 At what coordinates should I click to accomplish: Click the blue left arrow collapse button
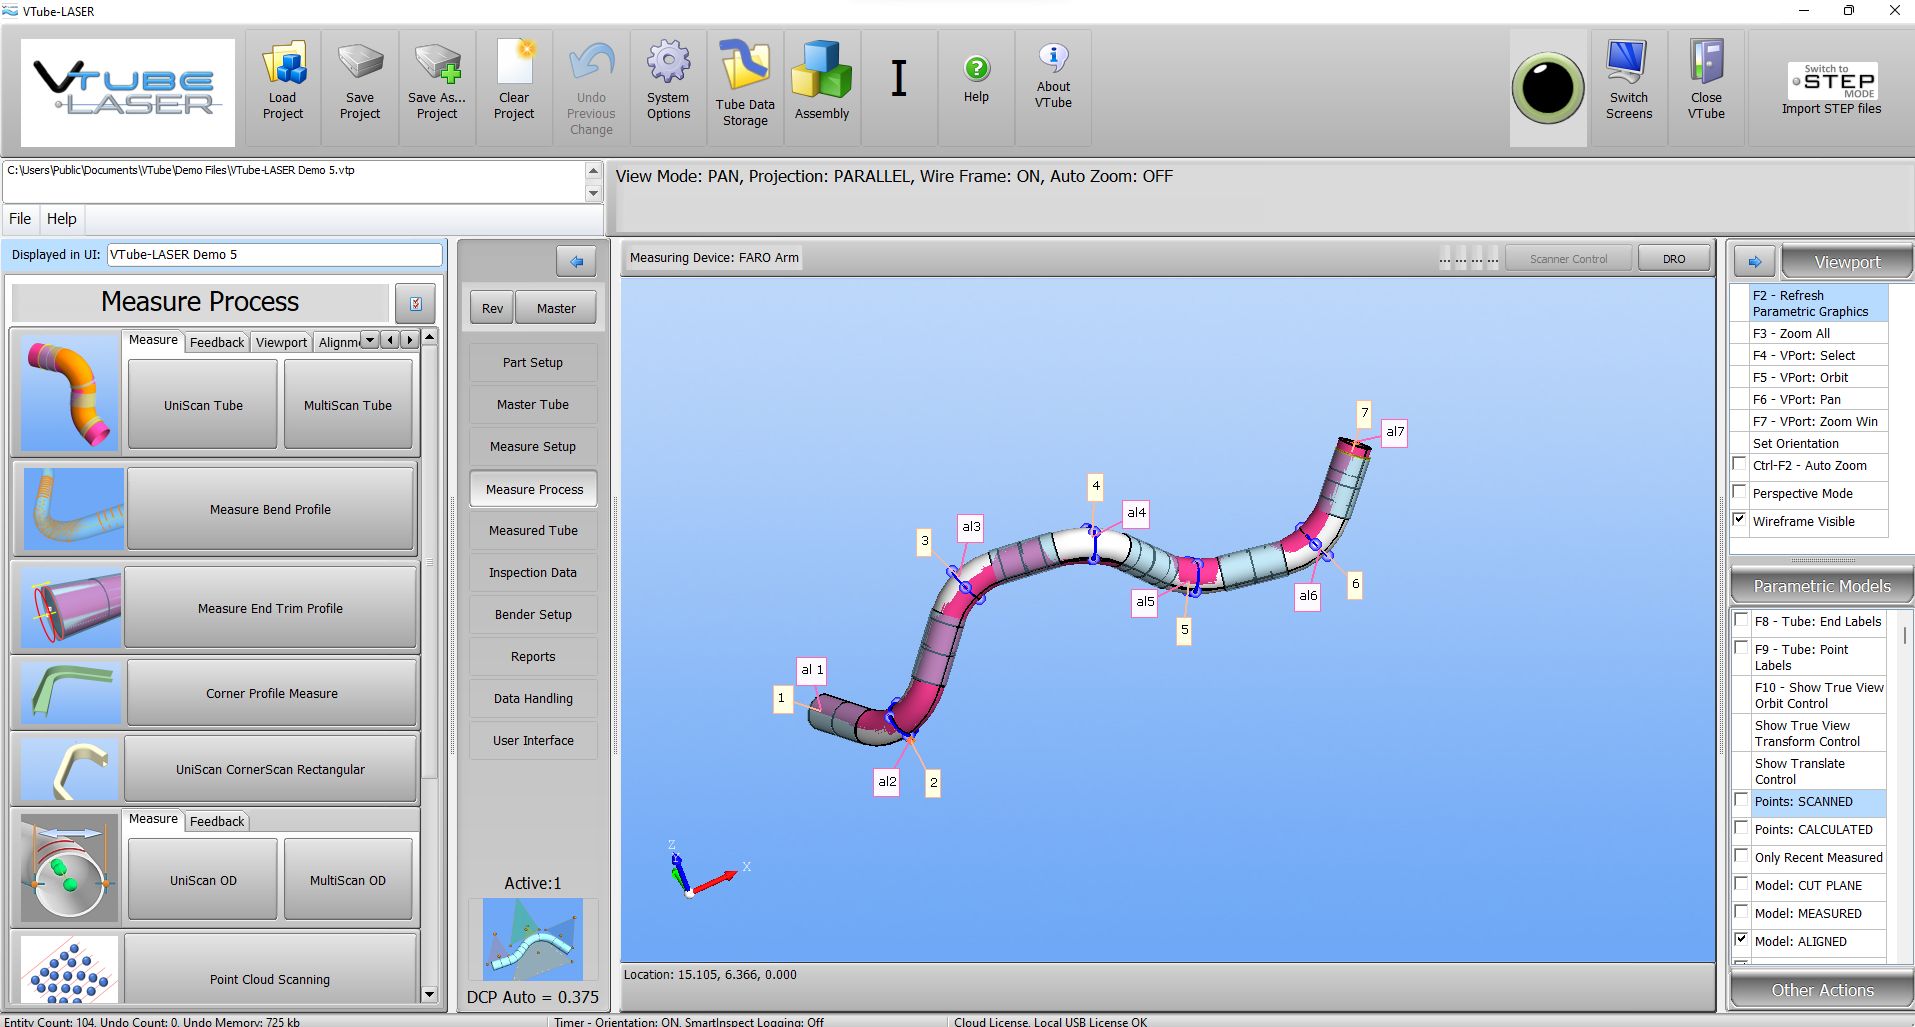[x=576, y=262]
